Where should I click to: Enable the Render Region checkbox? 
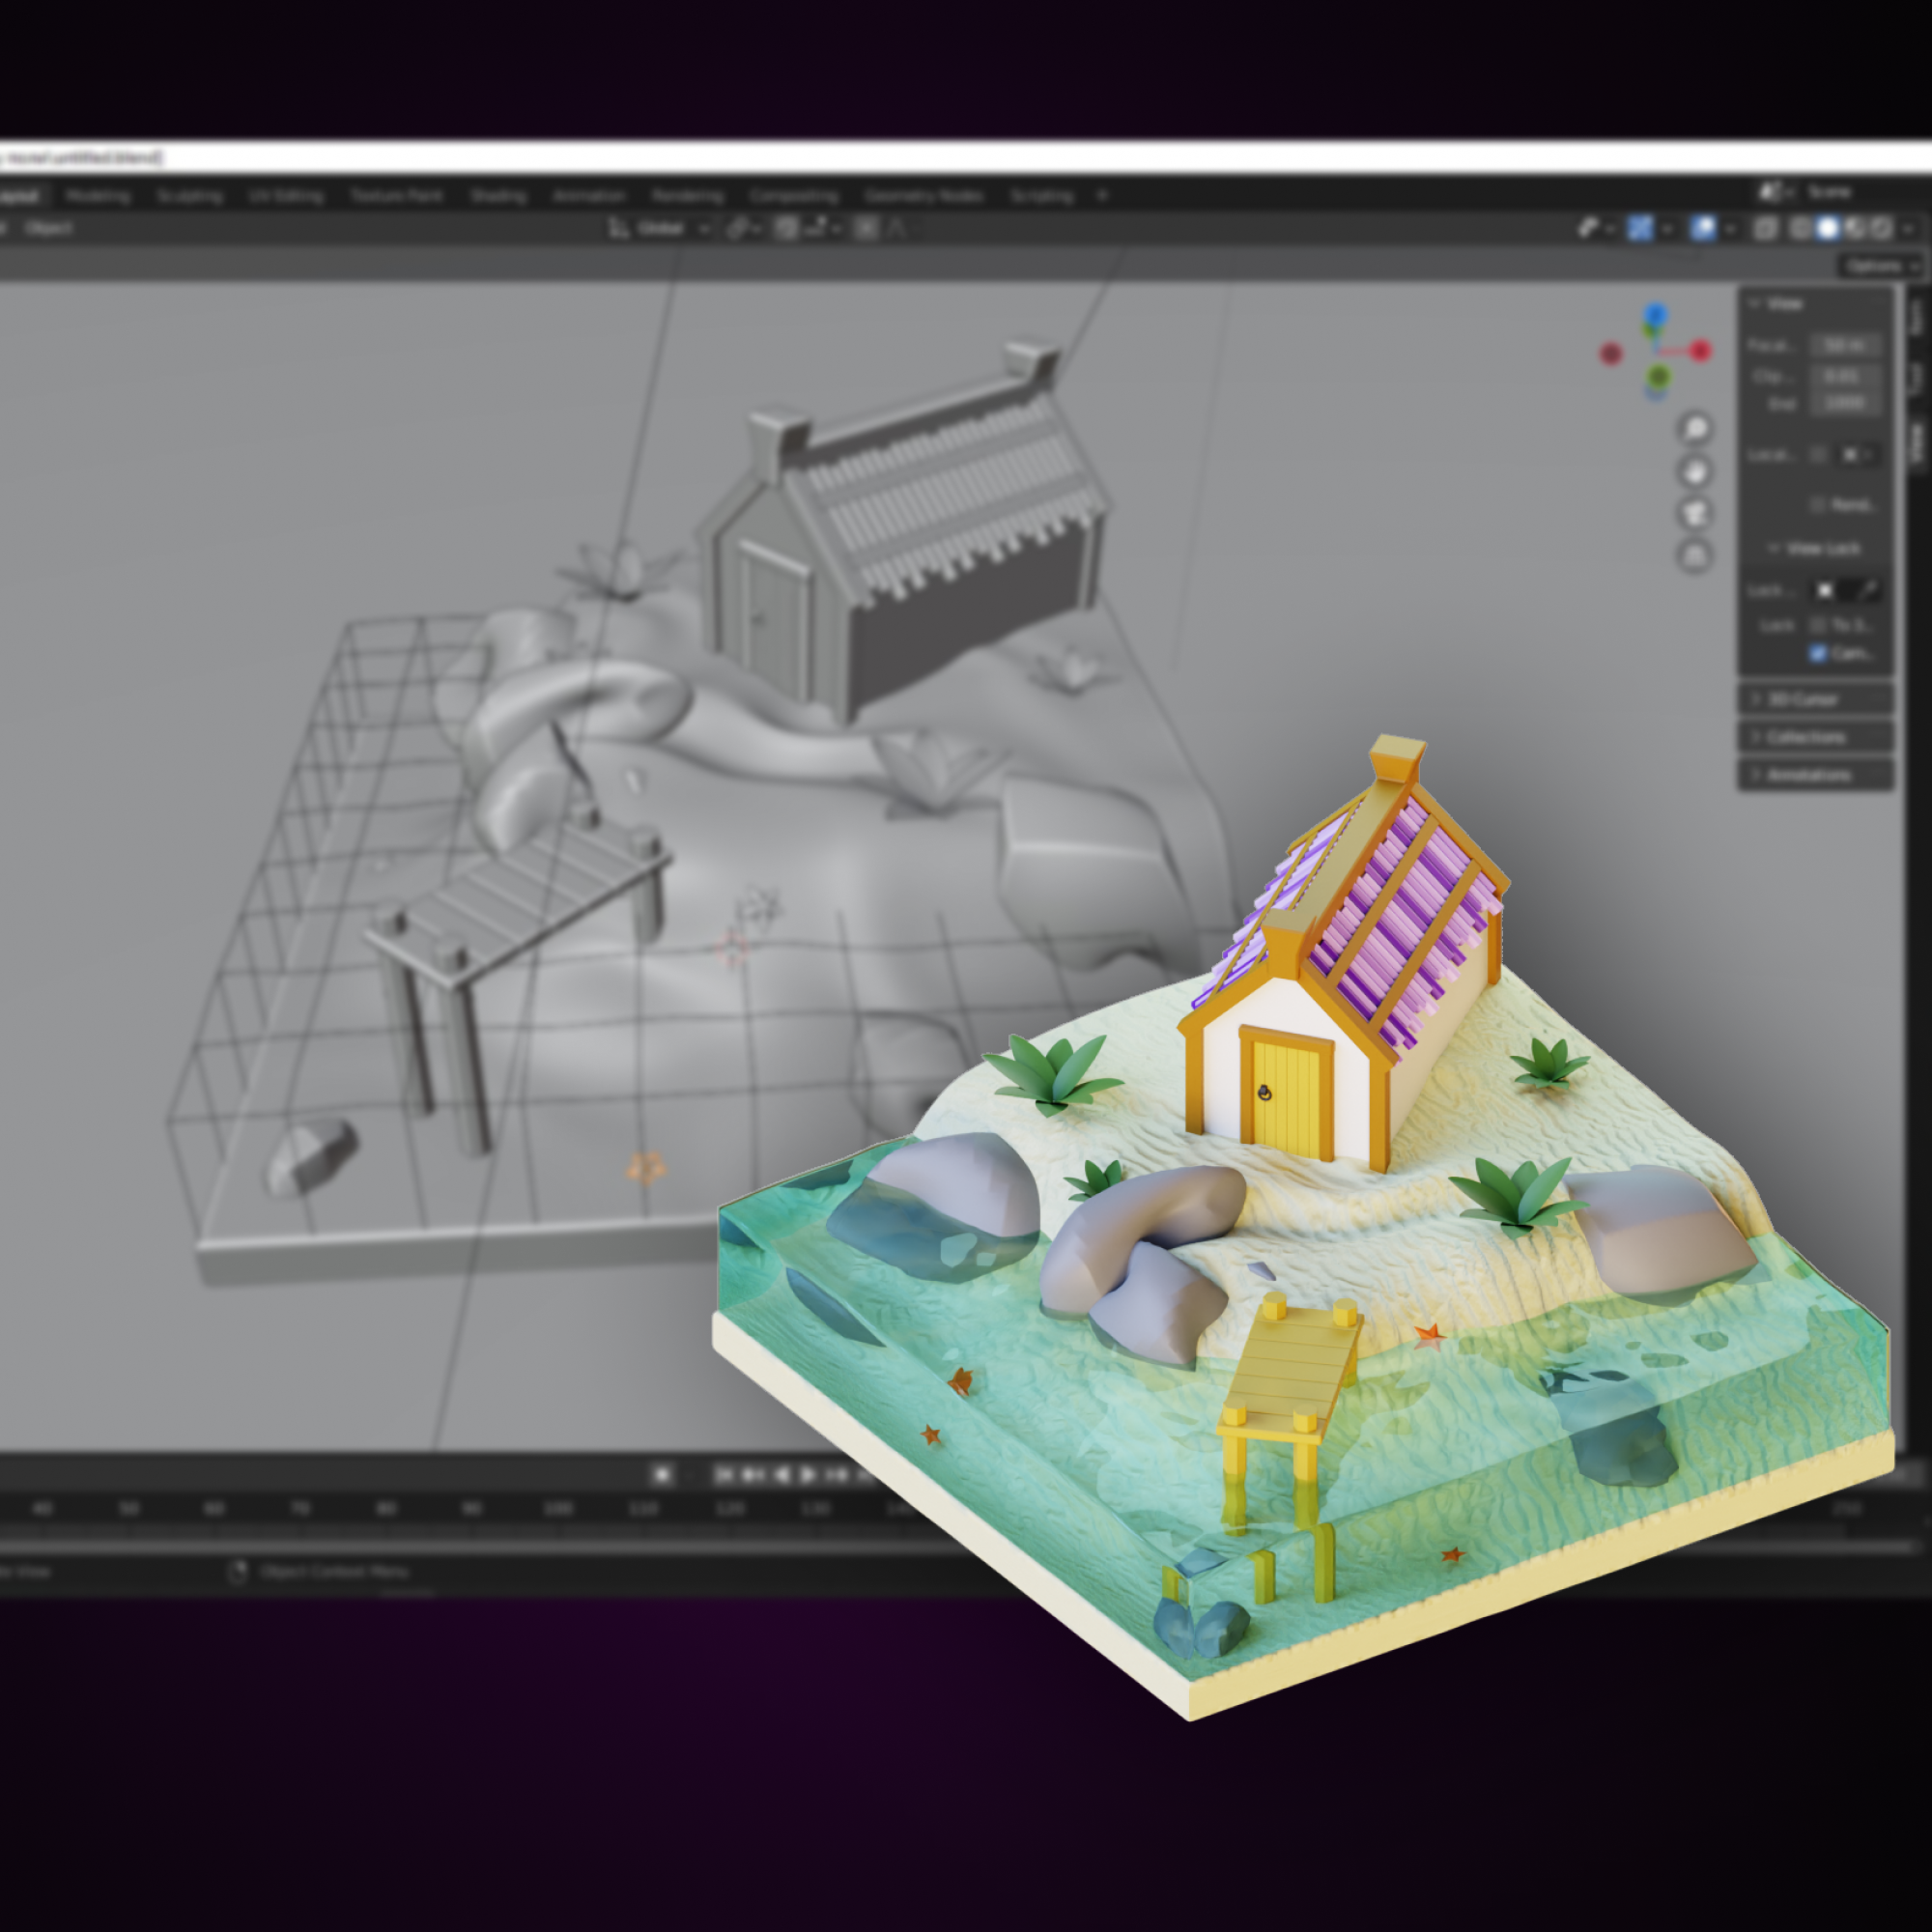(1818, 505)
